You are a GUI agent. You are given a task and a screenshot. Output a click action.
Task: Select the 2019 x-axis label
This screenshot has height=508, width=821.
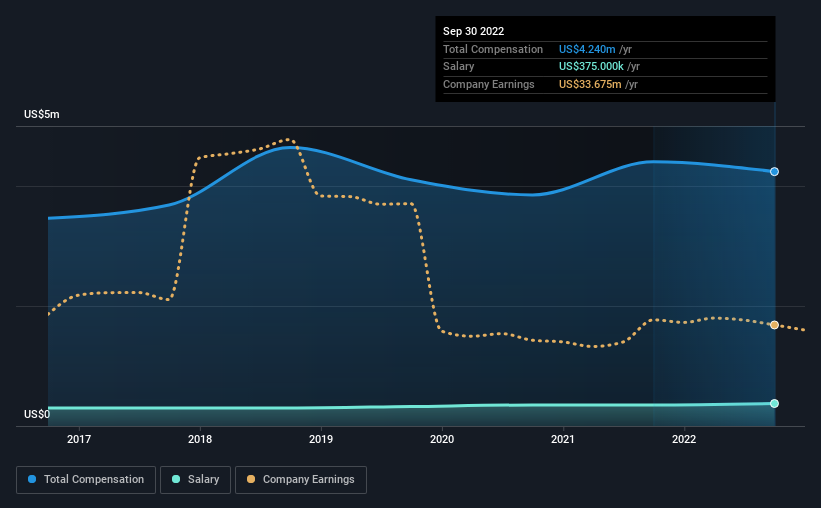(x=321, y=439)
